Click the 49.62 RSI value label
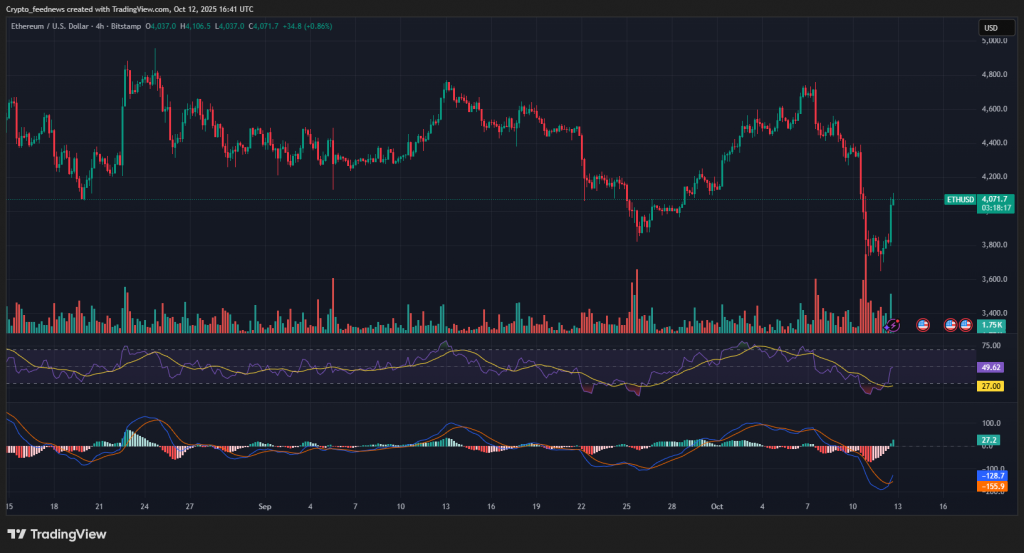 (991, 368)
